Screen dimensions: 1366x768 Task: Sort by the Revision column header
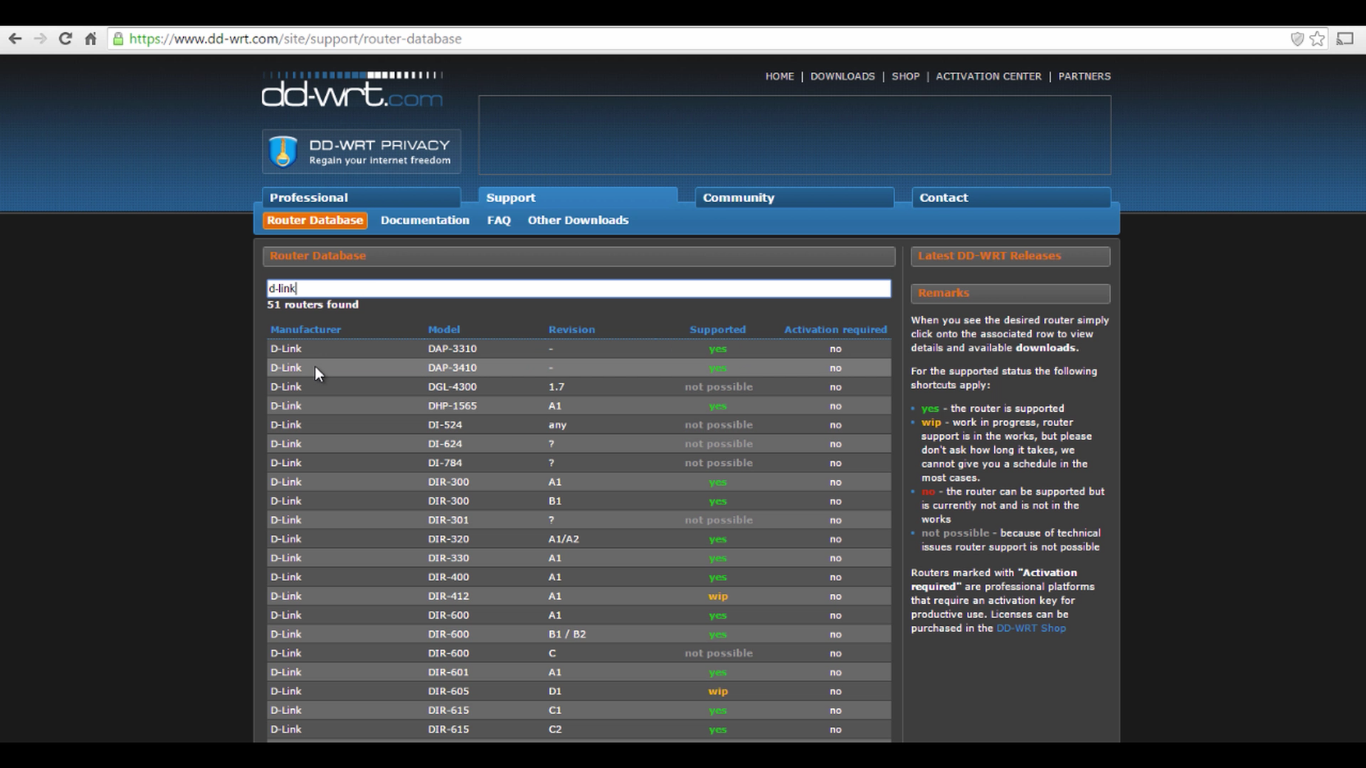tap(571, 329)
